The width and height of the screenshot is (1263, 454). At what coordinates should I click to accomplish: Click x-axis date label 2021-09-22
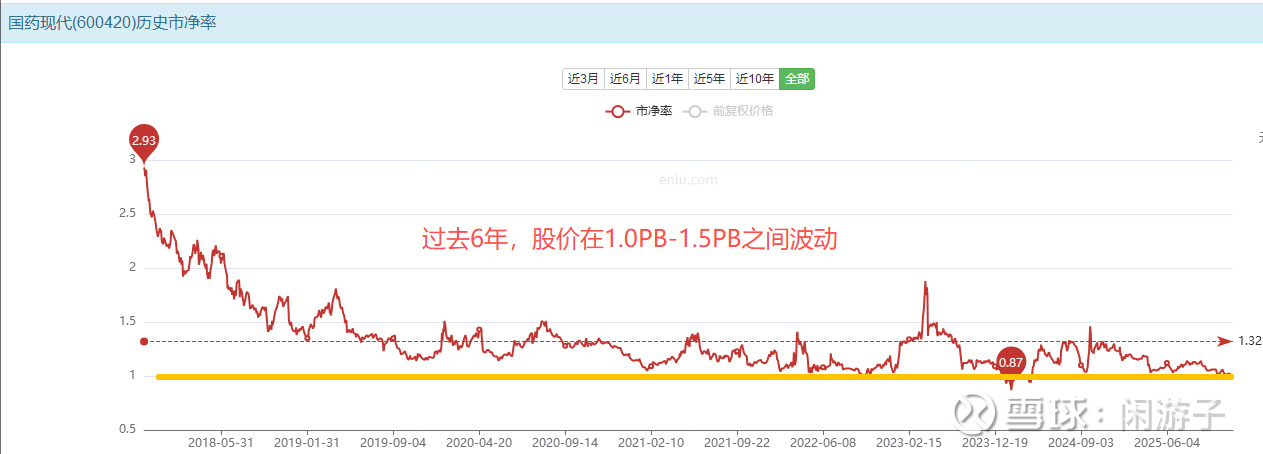(x=737, y=441)
